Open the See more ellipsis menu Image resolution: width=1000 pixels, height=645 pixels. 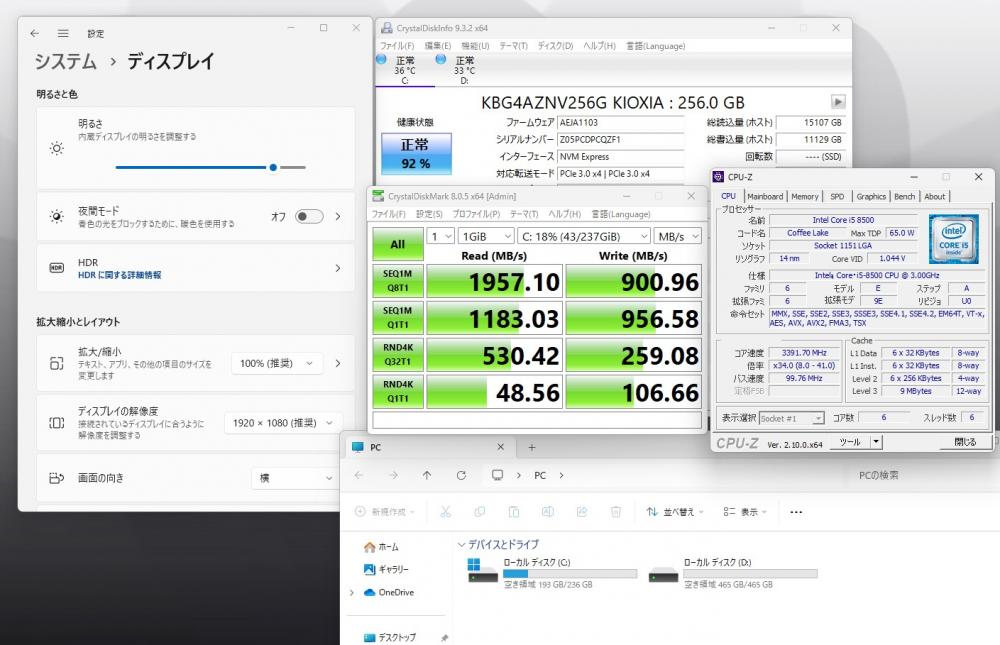(796, 512)
